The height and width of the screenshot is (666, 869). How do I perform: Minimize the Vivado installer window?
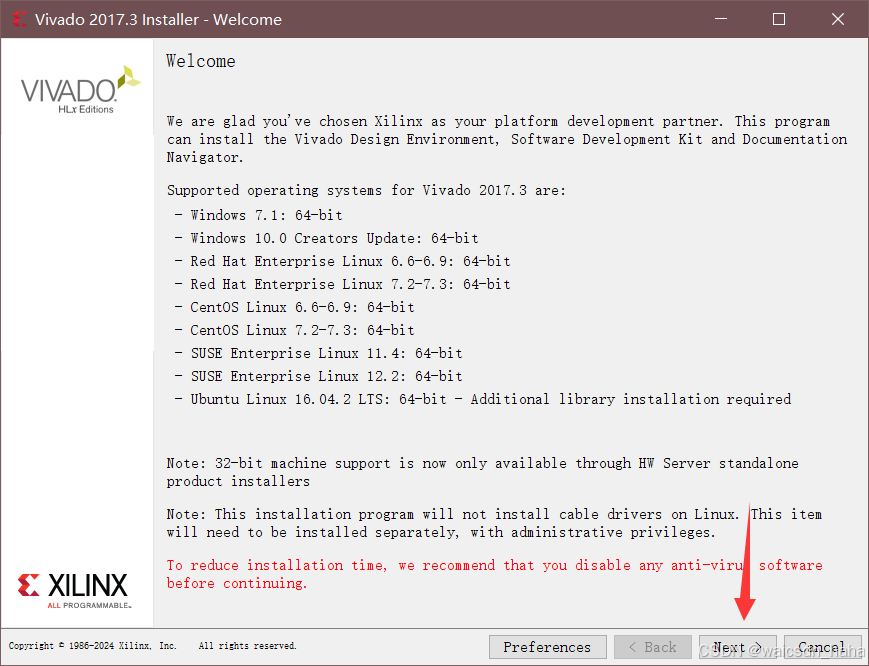point(720,19)
